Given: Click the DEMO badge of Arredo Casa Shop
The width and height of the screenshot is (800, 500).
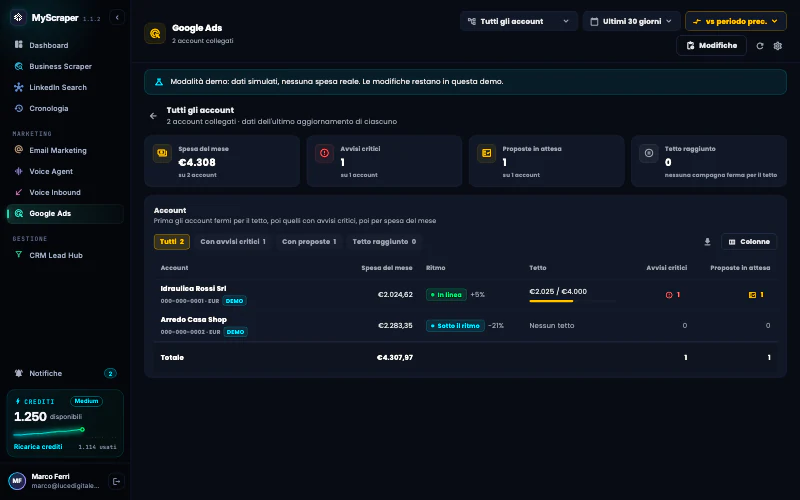Looking at the screenshot, I should click(x=235, y=332).
